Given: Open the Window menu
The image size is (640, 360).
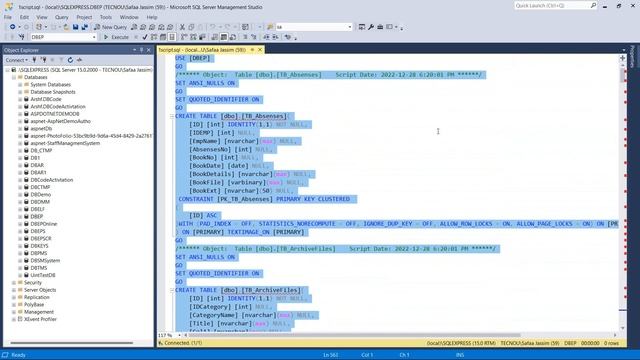Looking at the screenshot, I should [129, 17].
